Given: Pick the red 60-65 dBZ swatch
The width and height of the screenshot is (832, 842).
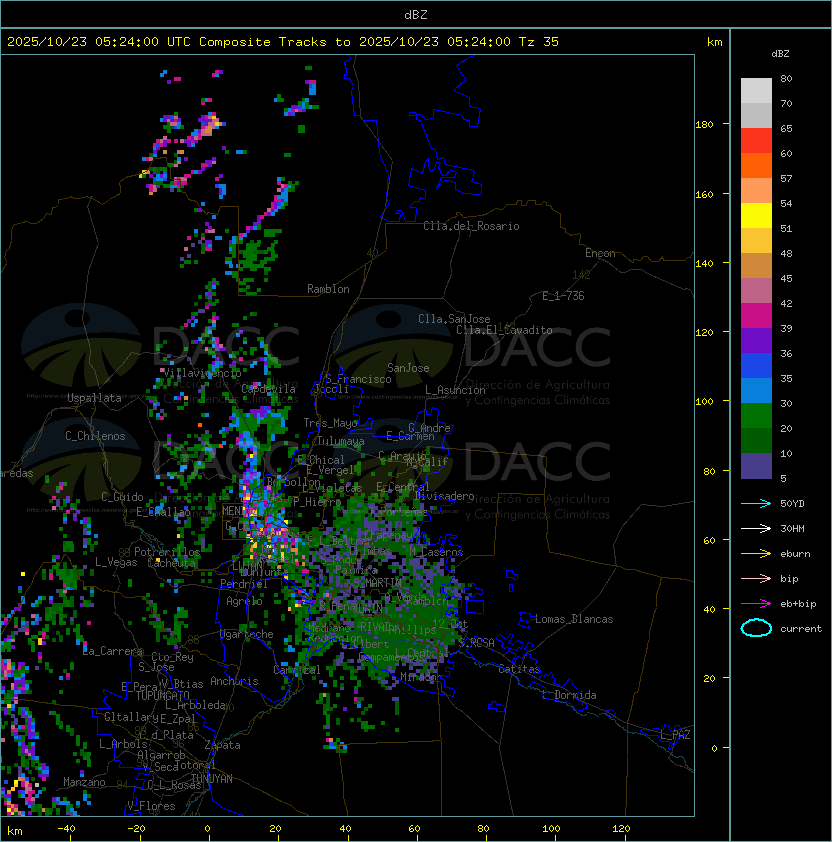Looking at the screenshot, I should click(756, 141).
